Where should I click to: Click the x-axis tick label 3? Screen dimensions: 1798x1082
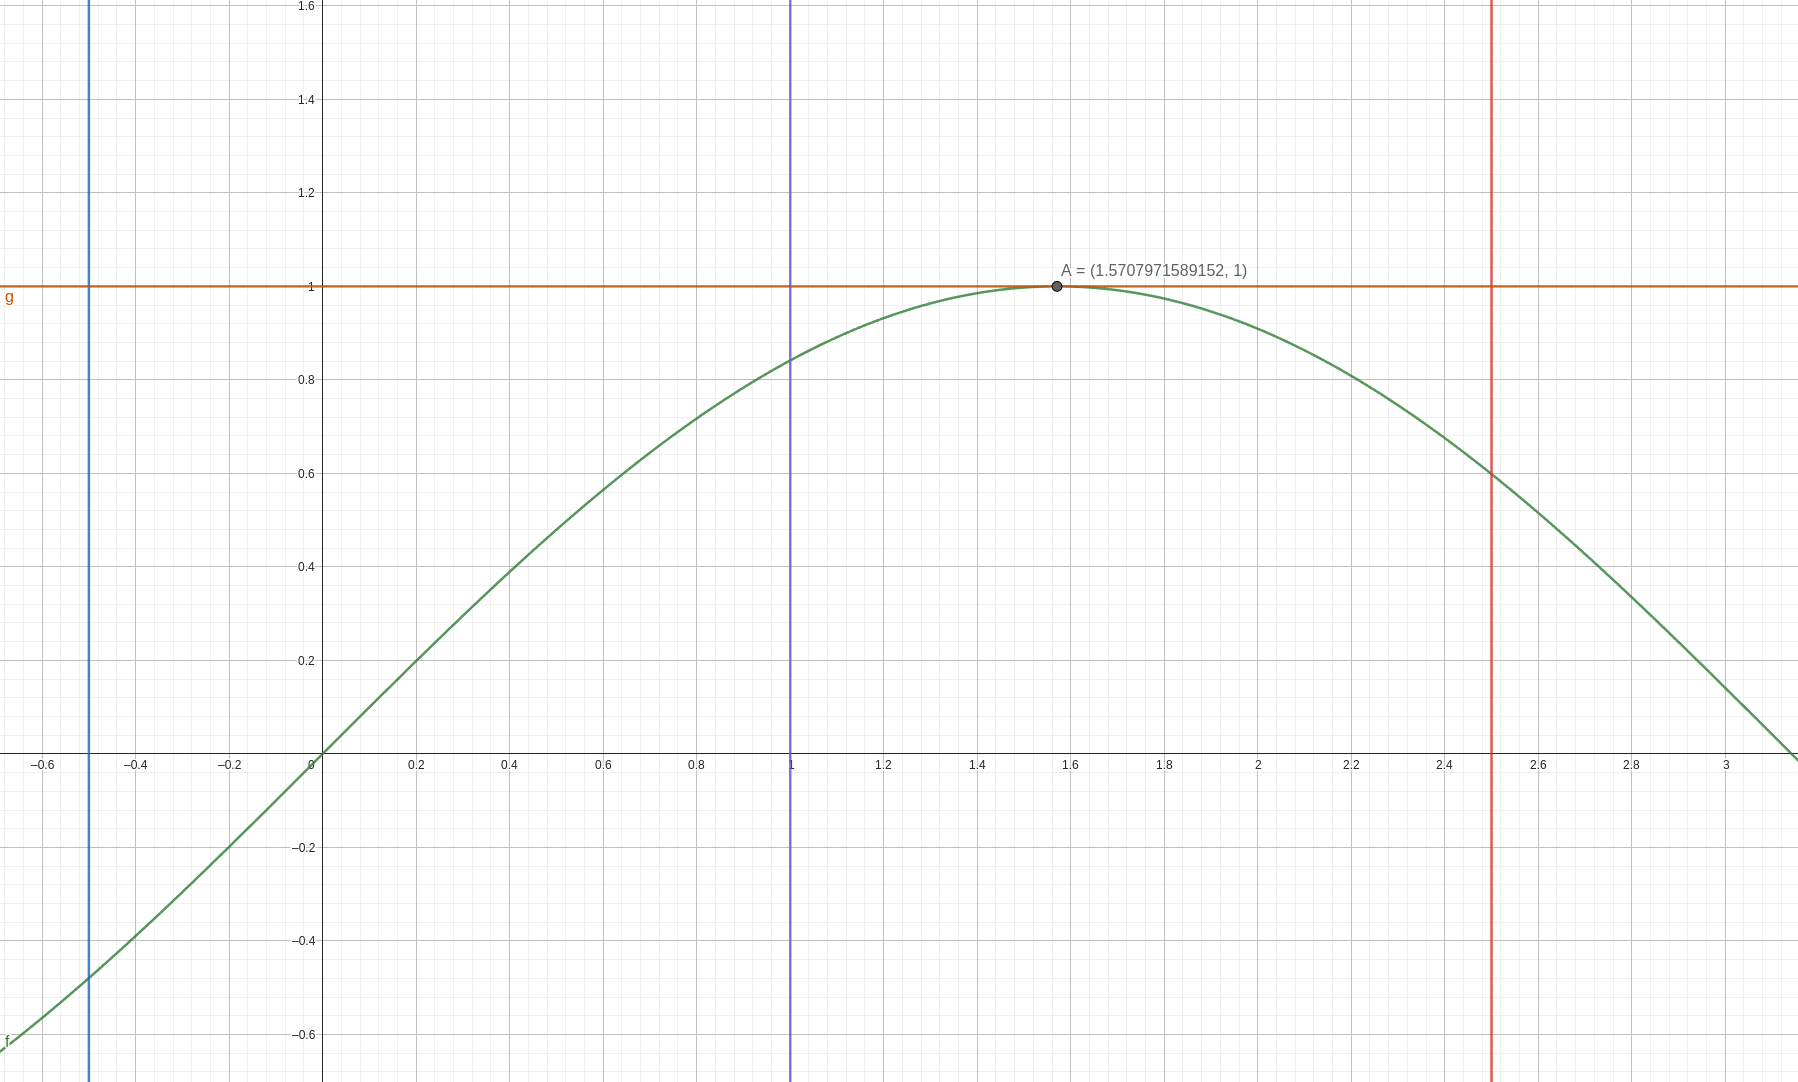click(1726, 765)
